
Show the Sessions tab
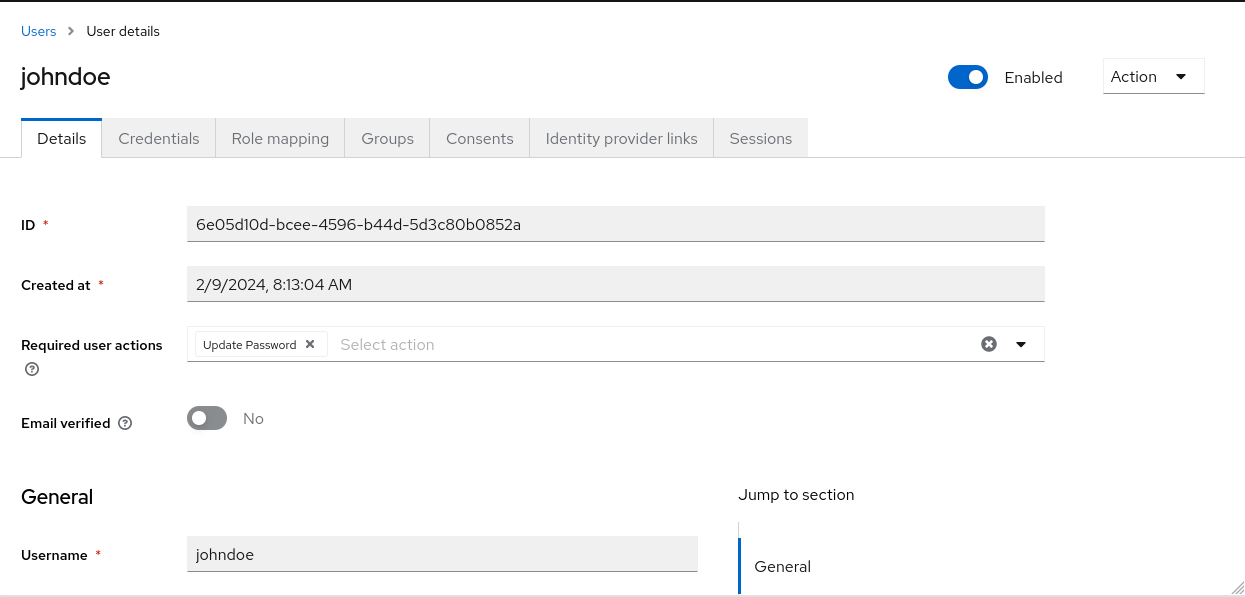760,139
